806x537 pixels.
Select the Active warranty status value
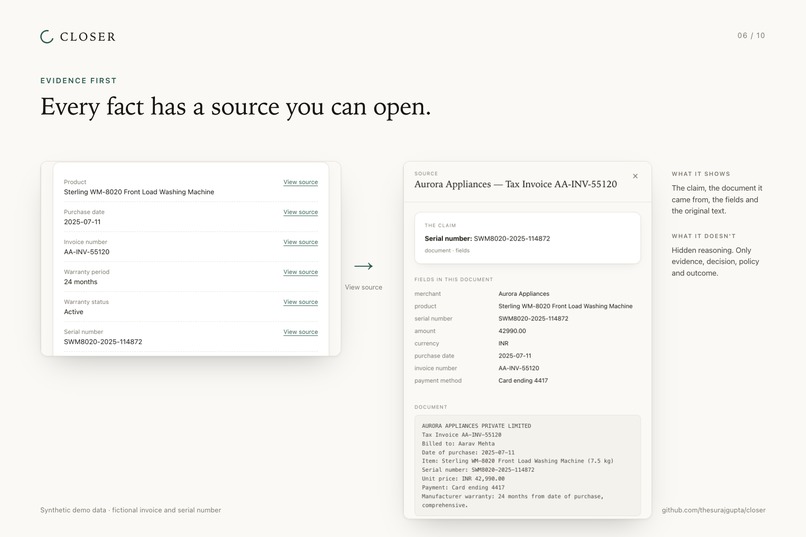(x=74, y=312)
